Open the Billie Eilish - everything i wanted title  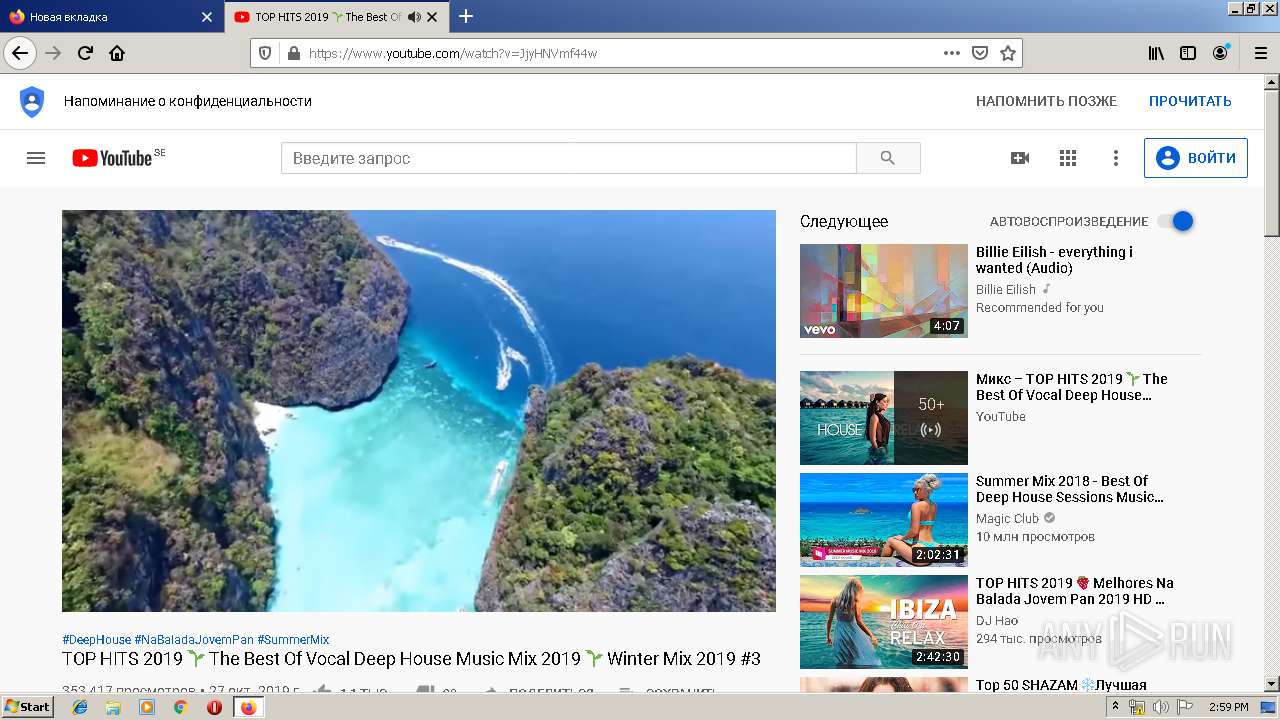pyautogui.click(x=1054, y=260)
